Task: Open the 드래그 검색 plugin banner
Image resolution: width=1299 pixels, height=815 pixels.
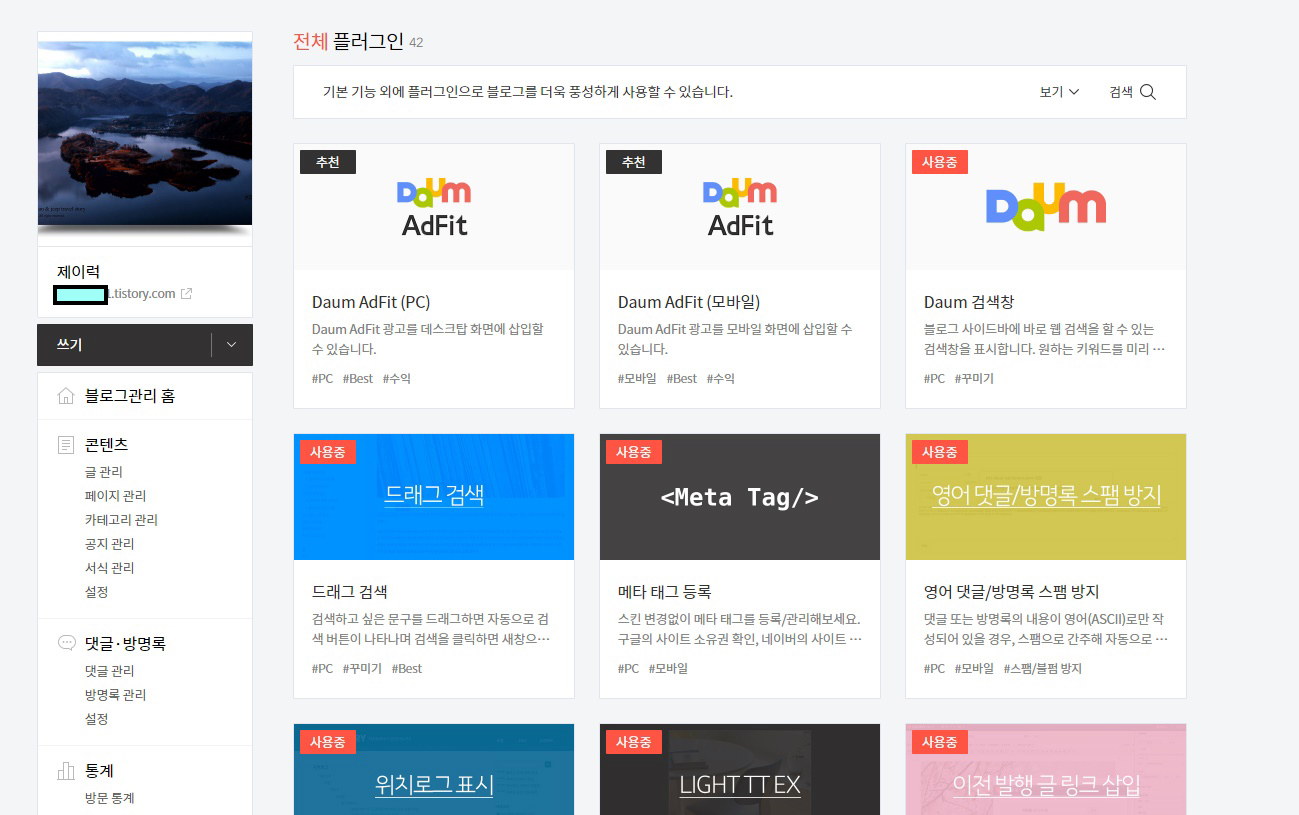Action: [x=434, y=497]
